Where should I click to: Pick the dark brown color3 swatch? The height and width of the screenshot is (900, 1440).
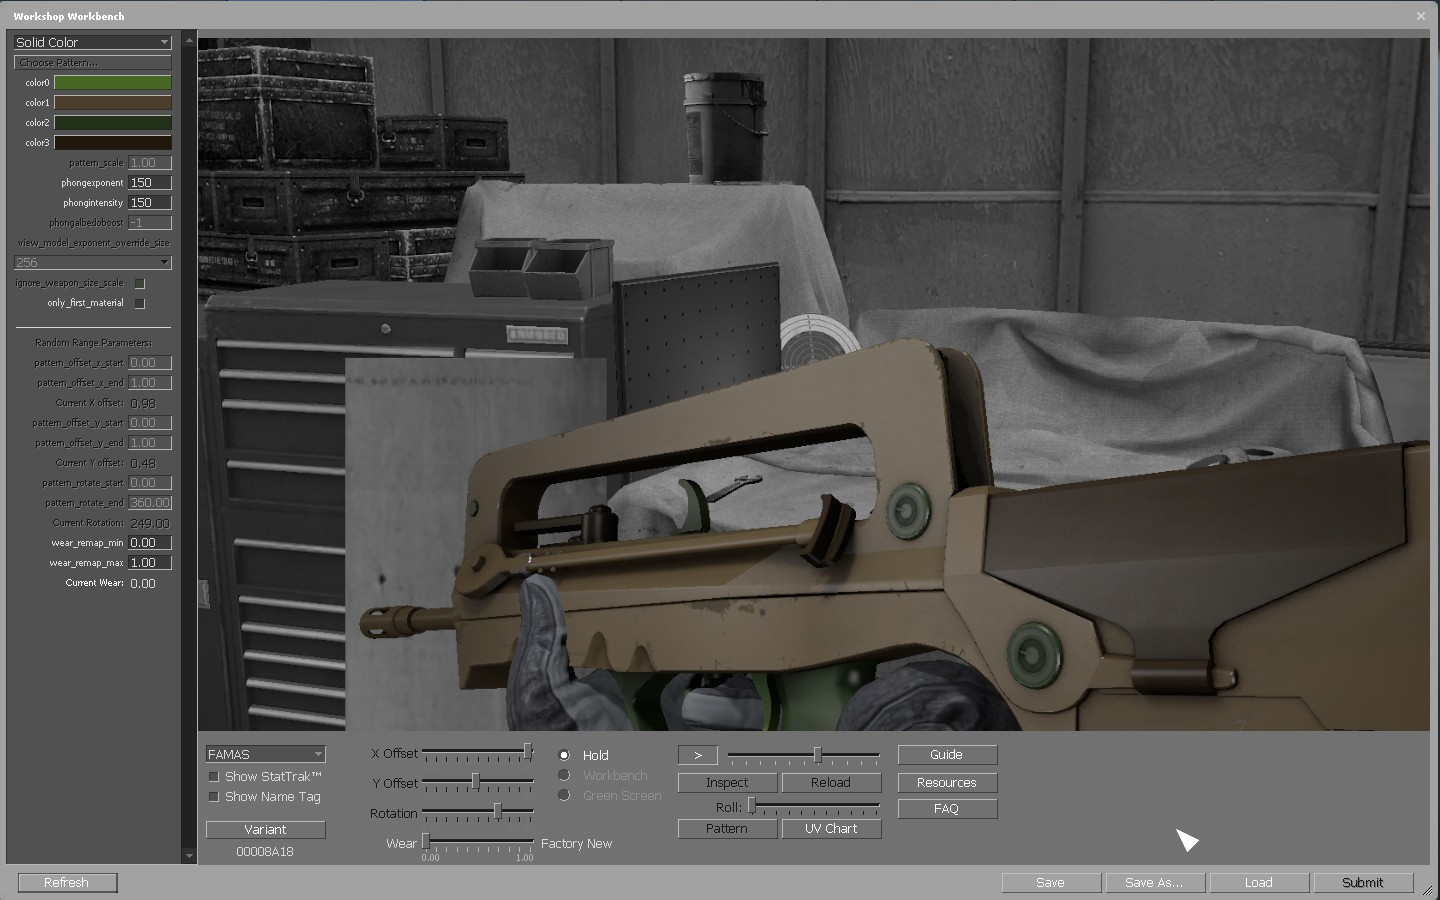113,142
